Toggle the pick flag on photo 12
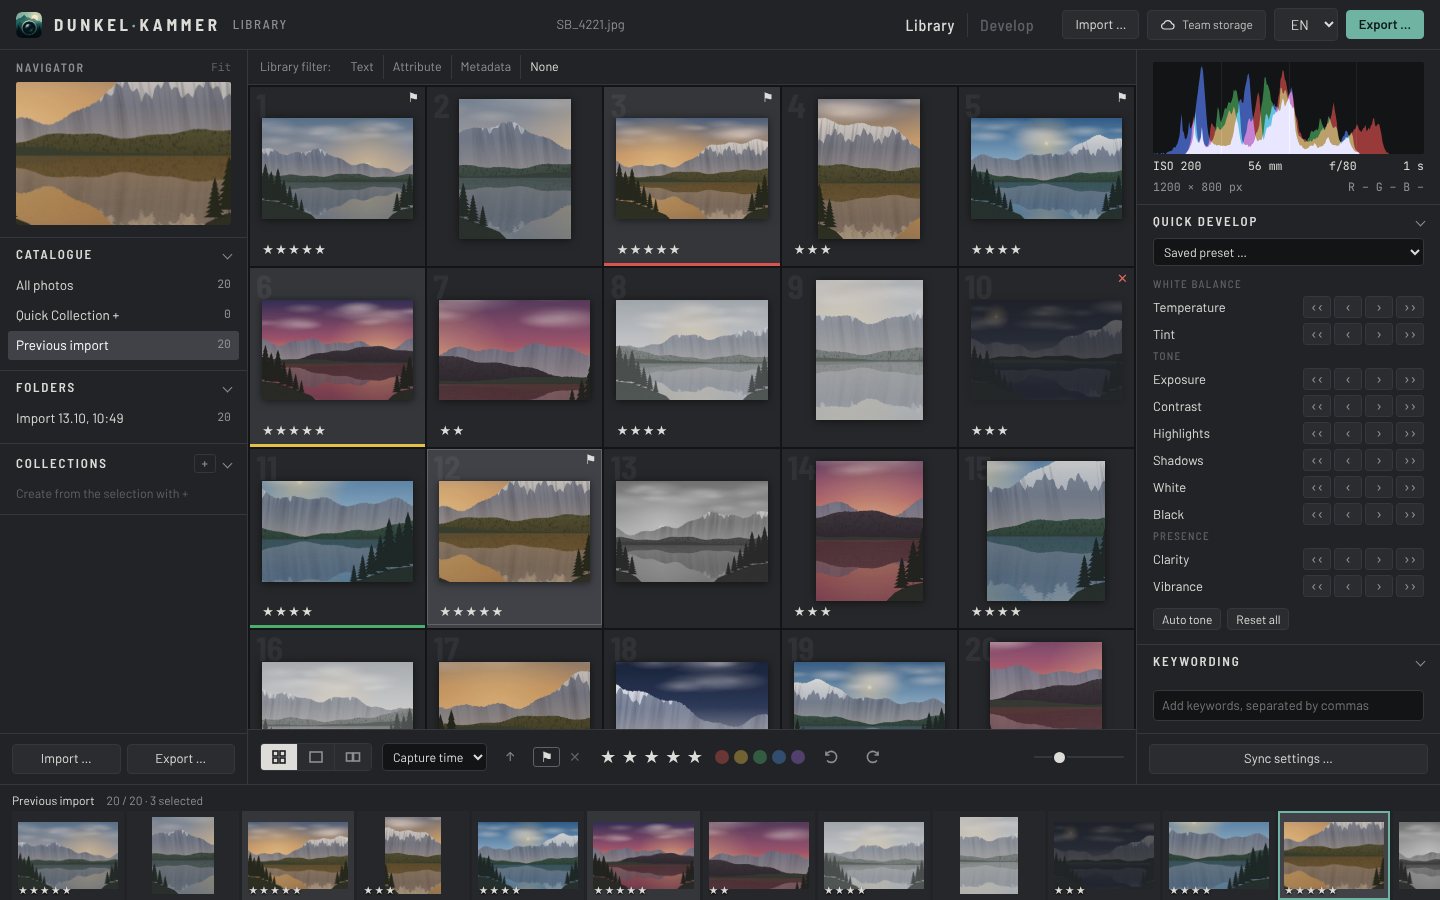 pyautogui.click(x=590, y=459)
